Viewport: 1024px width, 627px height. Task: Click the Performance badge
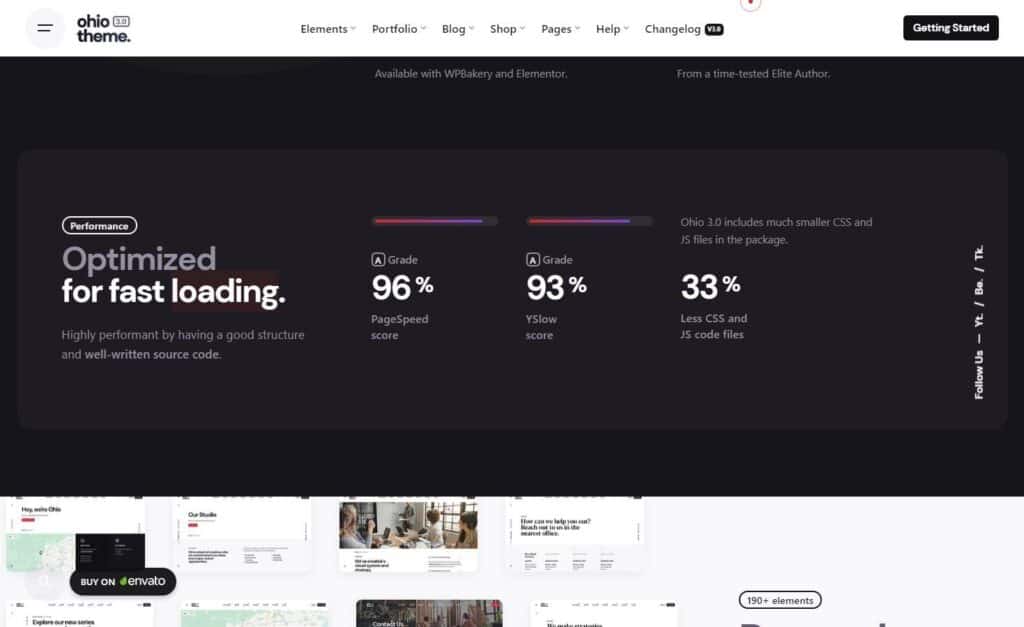(99, 225)
